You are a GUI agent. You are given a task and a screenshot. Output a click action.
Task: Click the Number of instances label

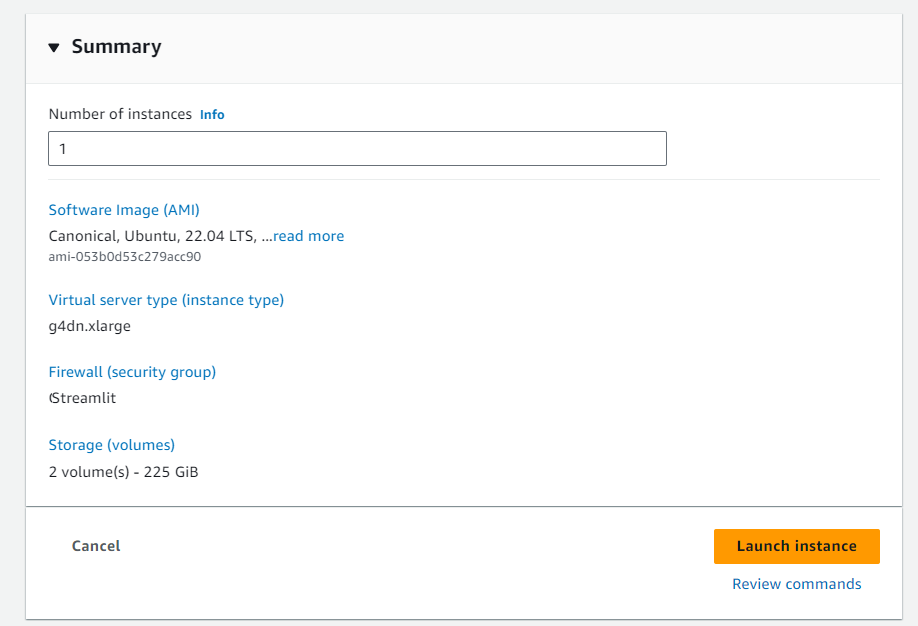120,114
